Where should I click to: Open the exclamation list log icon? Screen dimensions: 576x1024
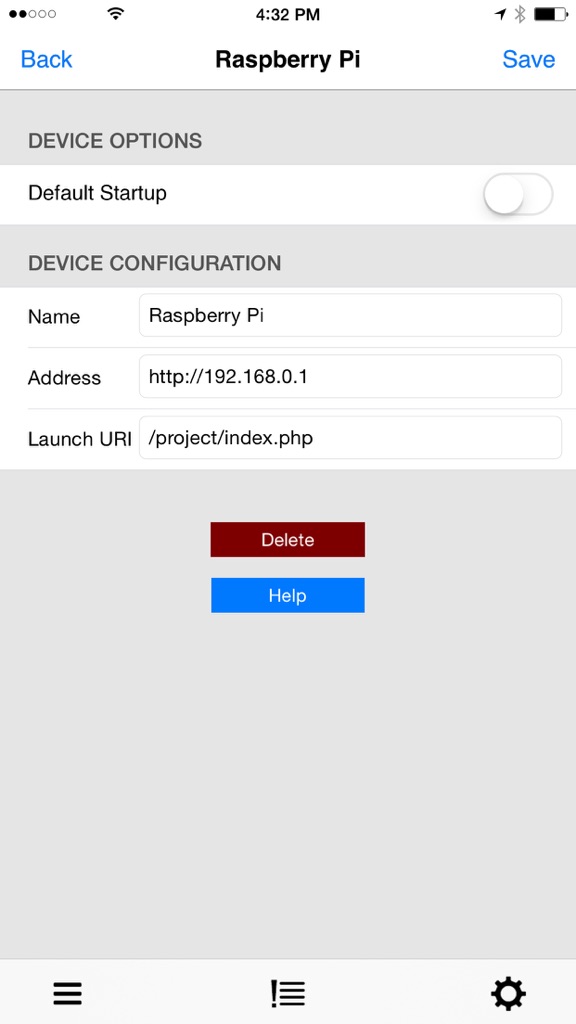click(287, 993)
